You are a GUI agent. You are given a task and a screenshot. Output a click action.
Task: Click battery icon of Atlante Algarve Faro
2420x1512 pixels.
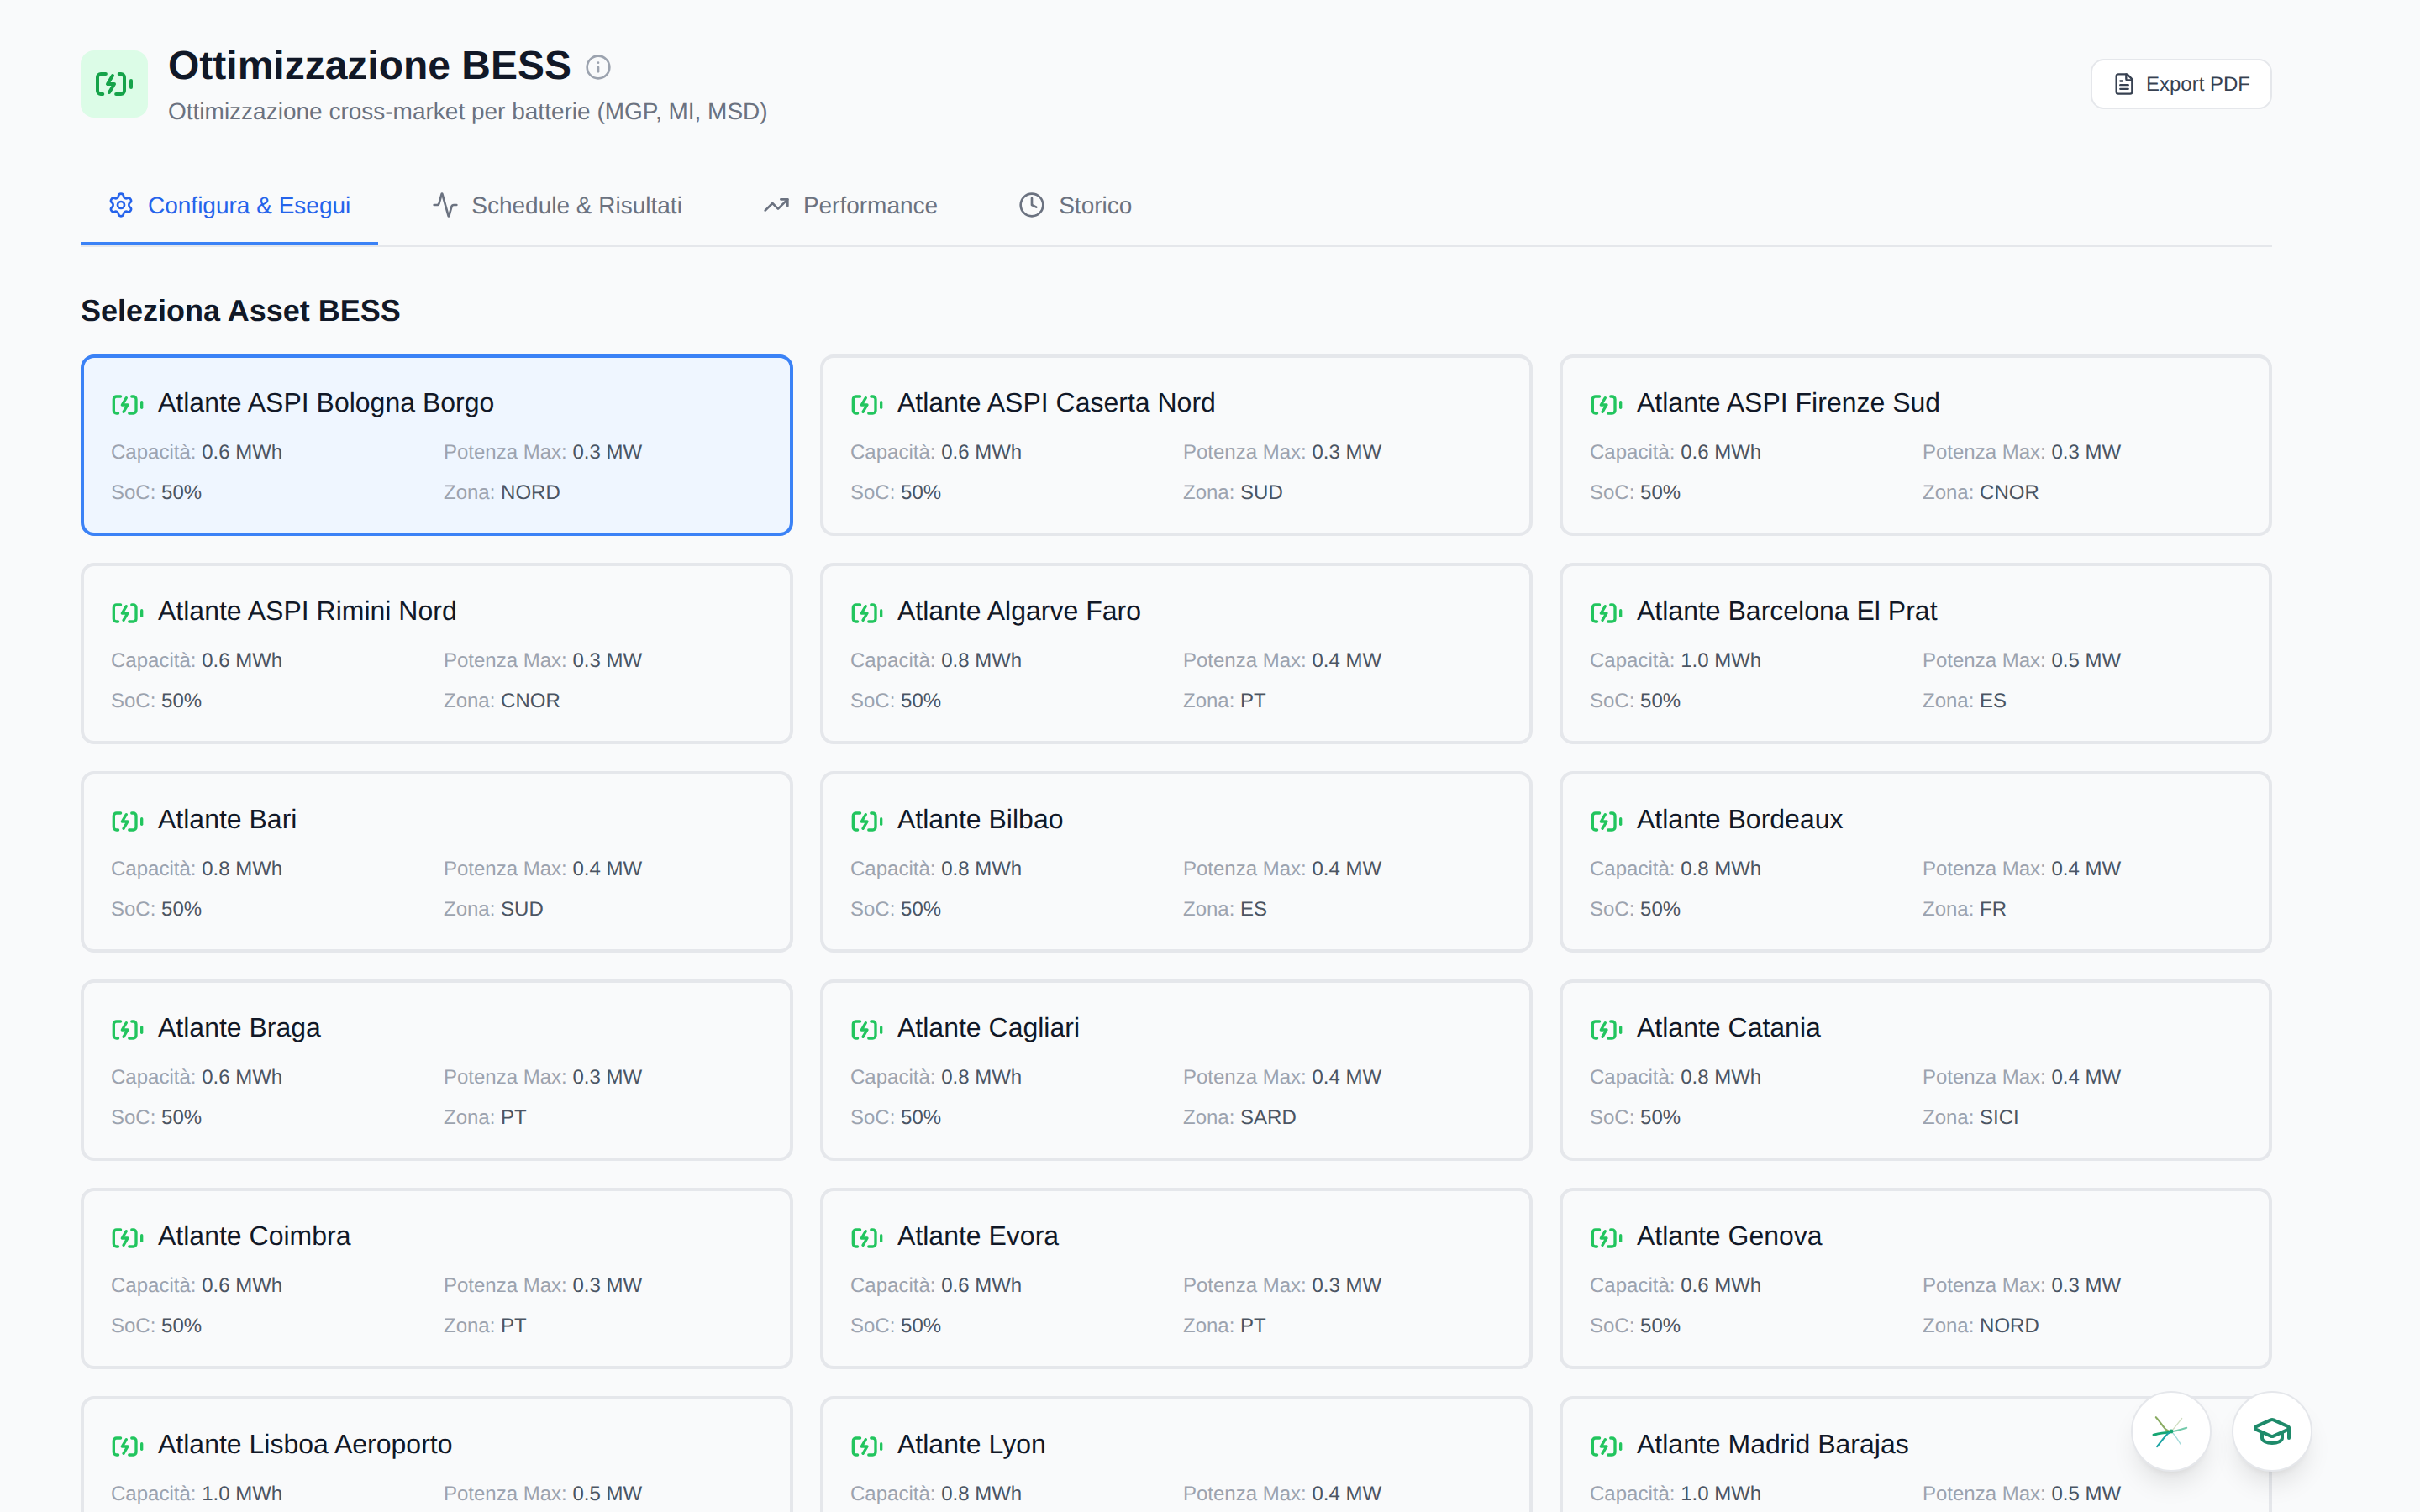coord(867,612)
